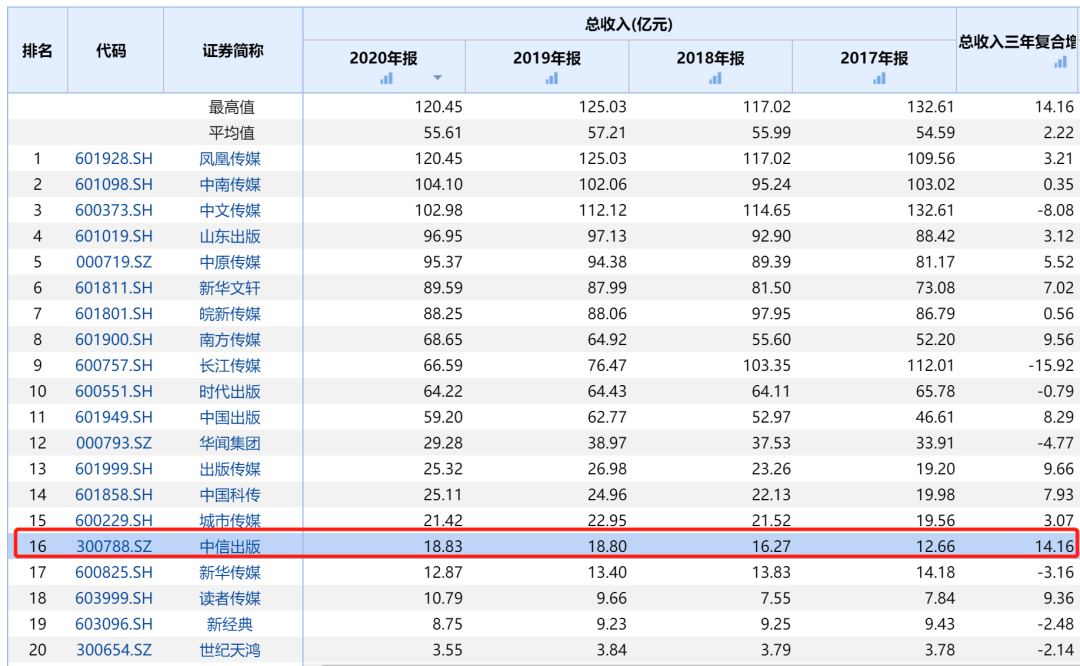Open stock code 600229.SH link
Viewport: 1080px width, 666px height.
[x=114, y=520]
